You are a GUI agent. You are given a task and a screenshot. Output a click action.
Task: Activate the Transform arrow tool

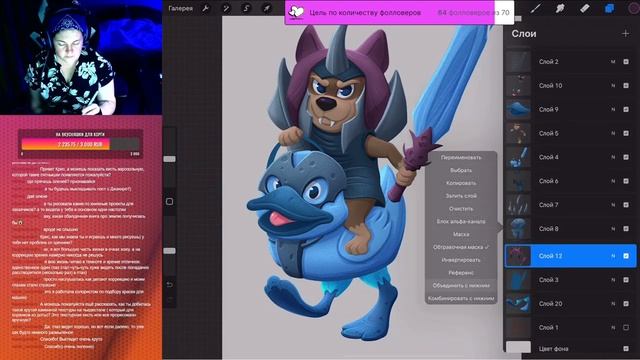267,8
